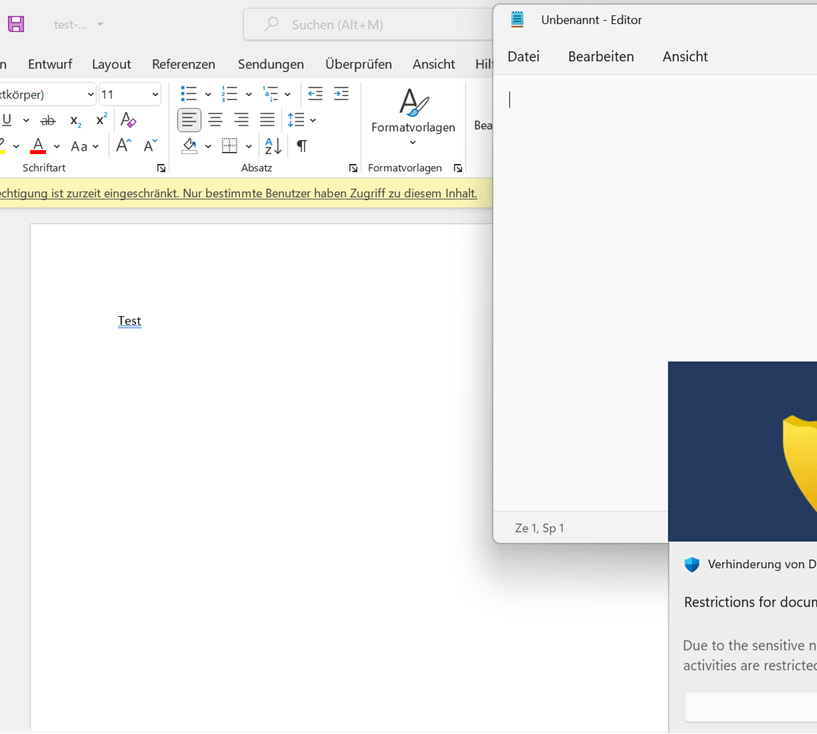817x734 pixels.
Task: Expand the line spacing options arrow
Action: pyautogui.click(x=313, y=120)
